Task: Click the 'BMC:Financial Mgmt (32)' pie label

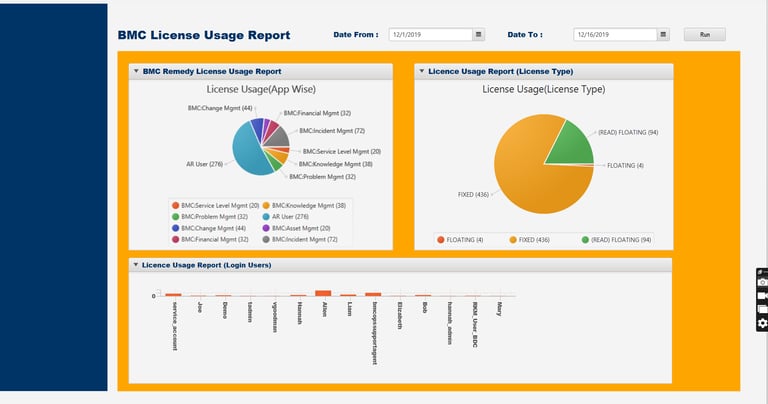Action: (x=317, y=113)
